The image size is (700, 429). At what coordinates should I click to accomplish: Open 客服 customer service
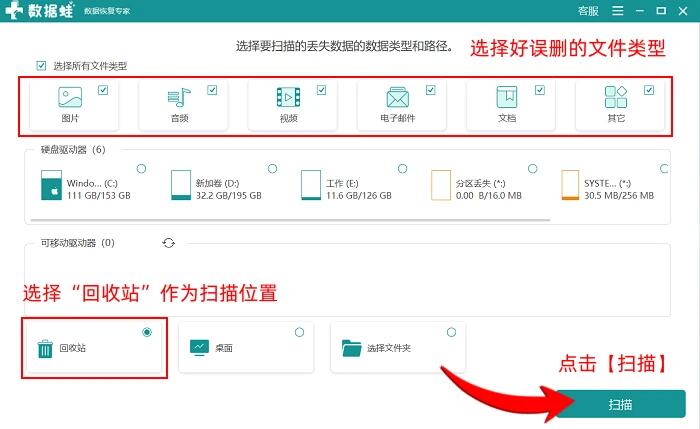[x=588, y=11]
